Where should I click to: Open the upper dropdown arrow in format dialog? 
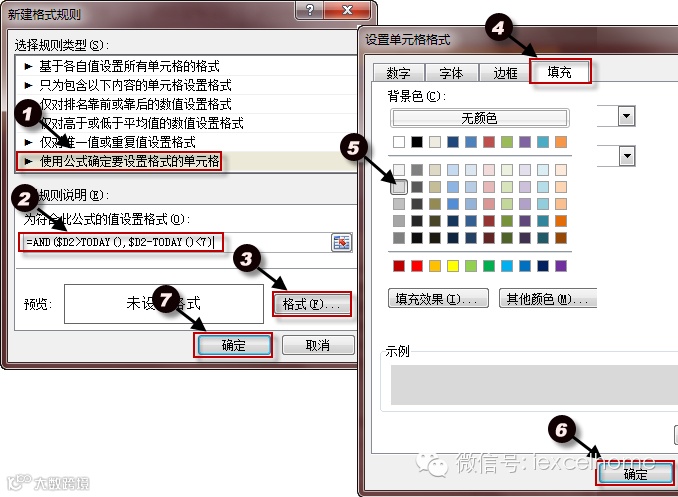coord(626,116)
